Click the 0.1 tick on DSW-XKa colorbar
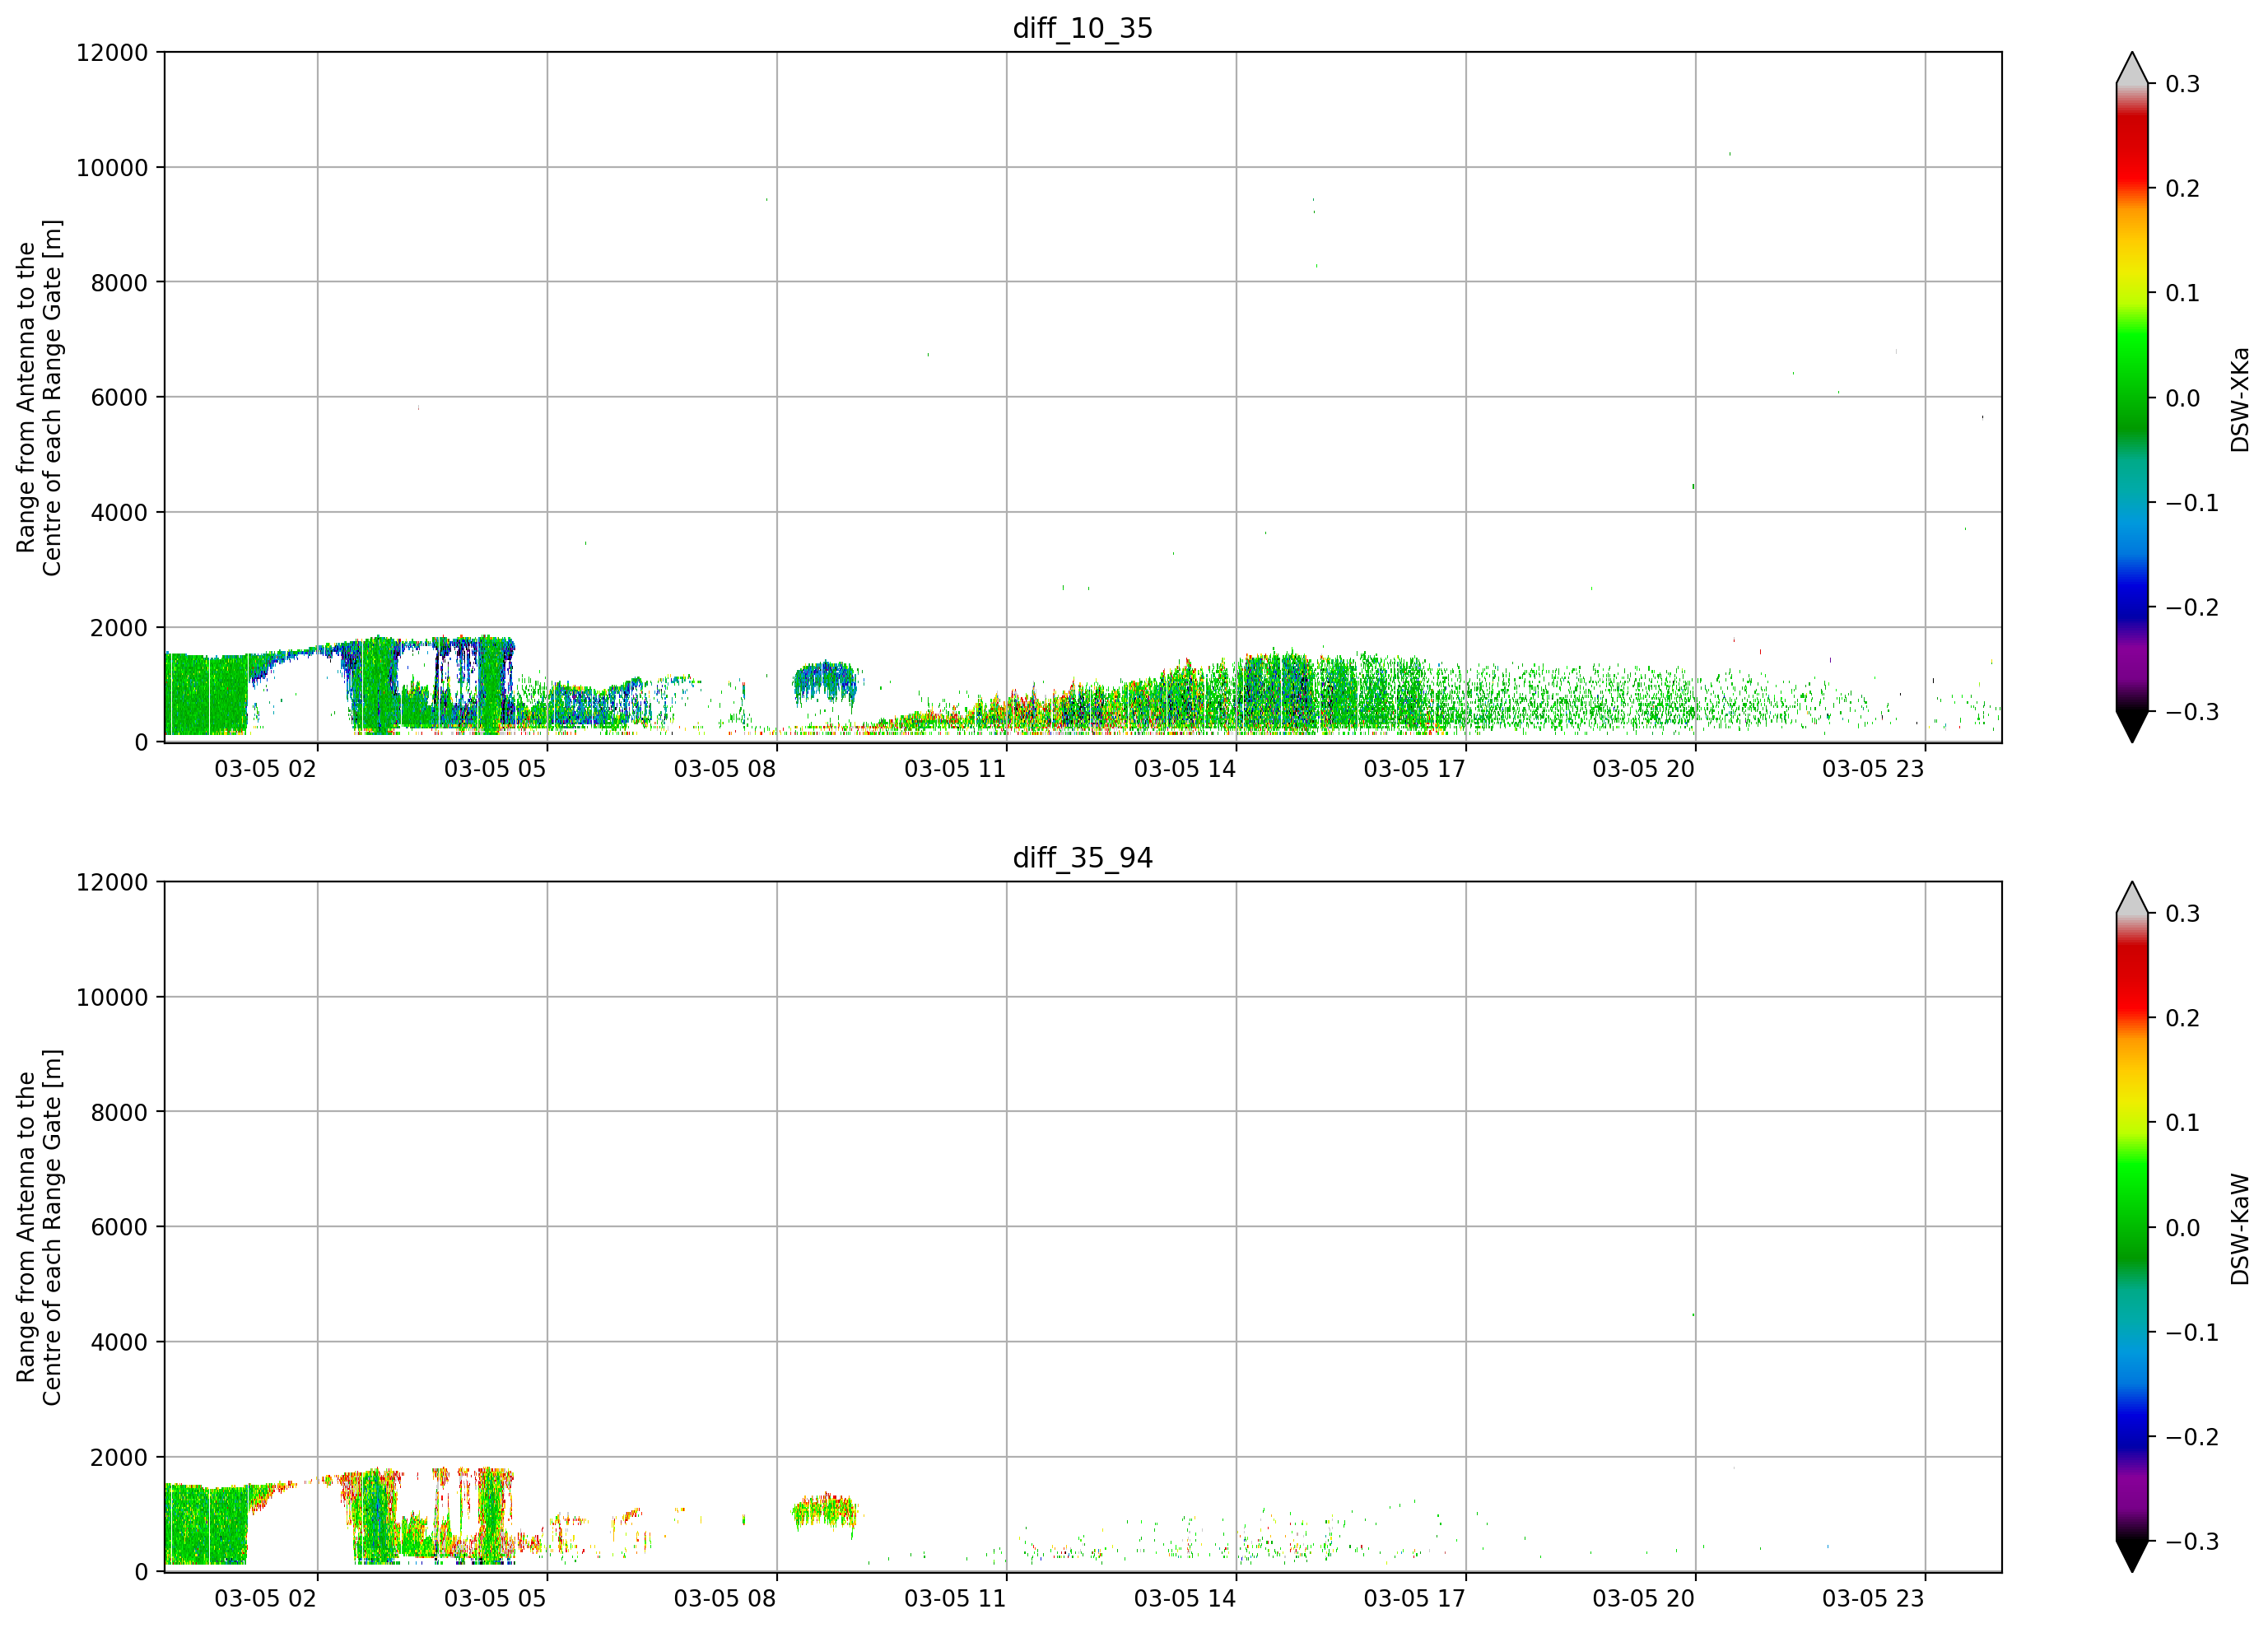 pyautogui.click(x=2182, y=294)
